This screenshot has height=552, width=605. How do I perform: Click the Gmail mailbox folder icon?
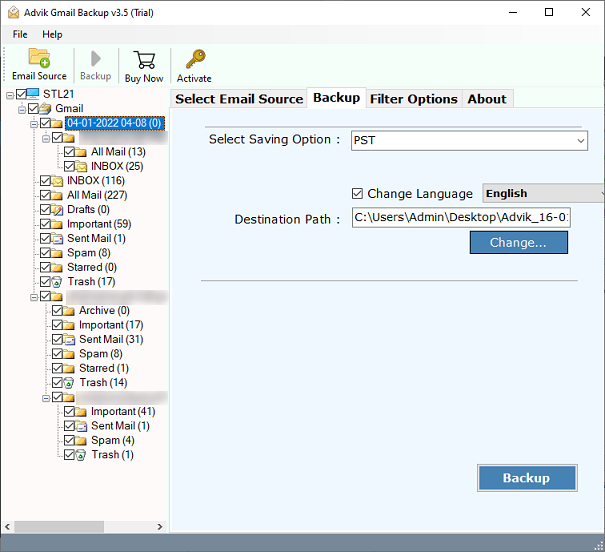[x=45, y=108]
